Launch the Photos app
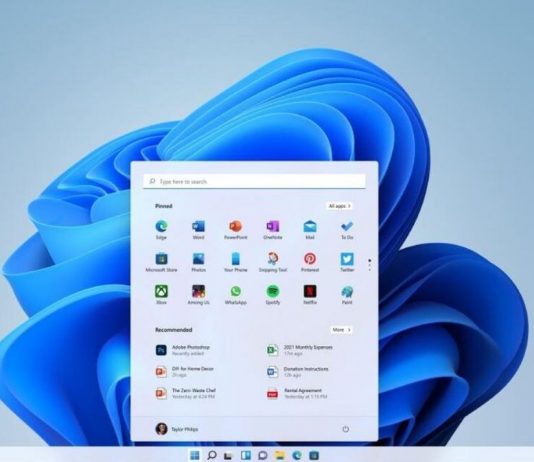534x462 pixels. click(x=199, y=262)
